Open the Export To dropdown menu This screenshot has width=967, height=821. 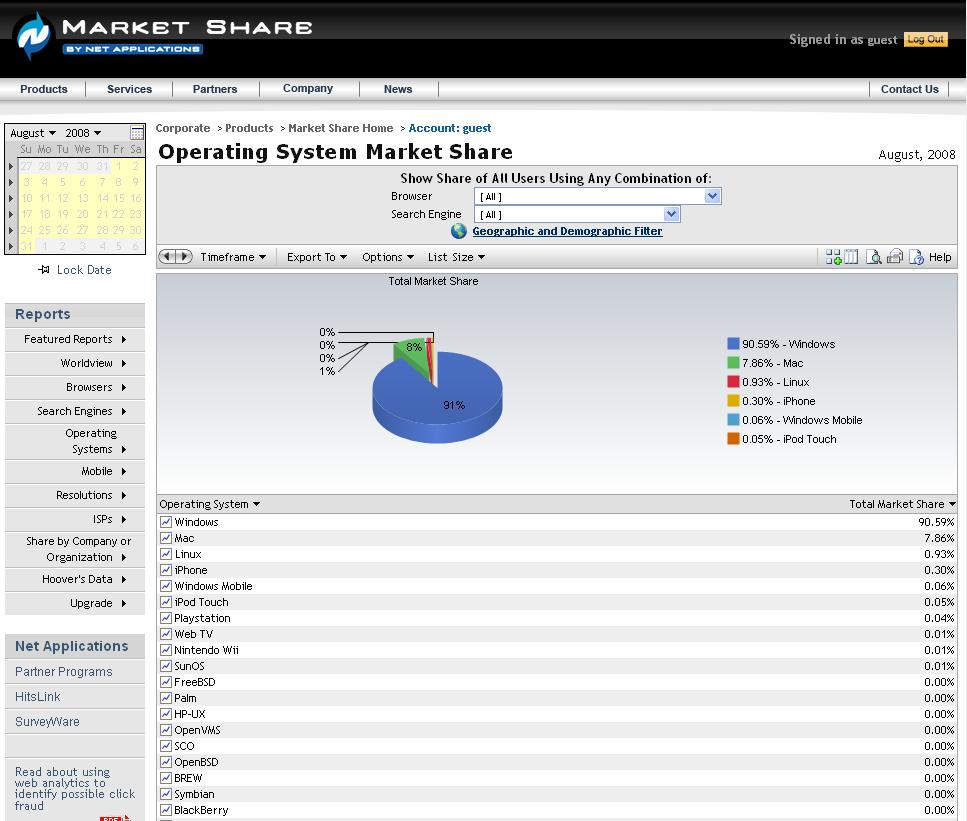coord(317,257)
